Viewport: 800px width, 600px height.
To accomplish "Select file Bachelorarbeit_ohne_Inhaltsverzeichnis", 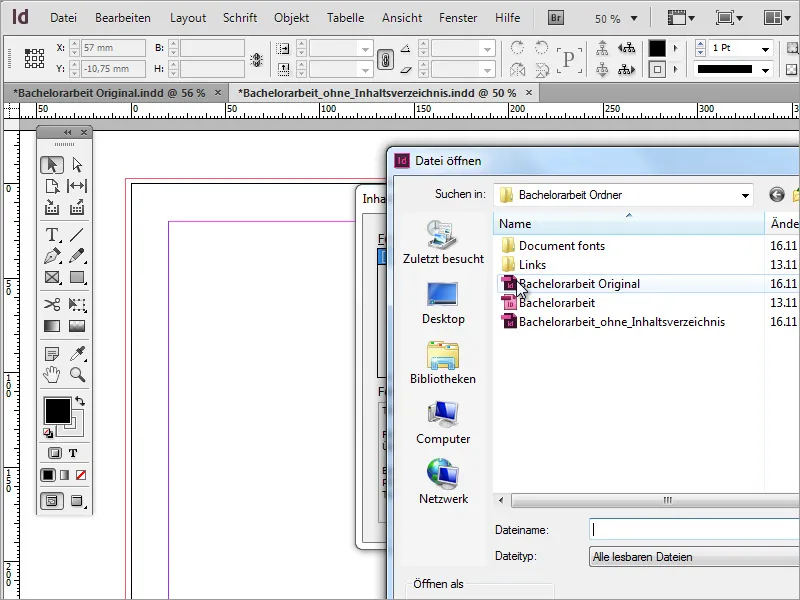I will coord(612,322).
